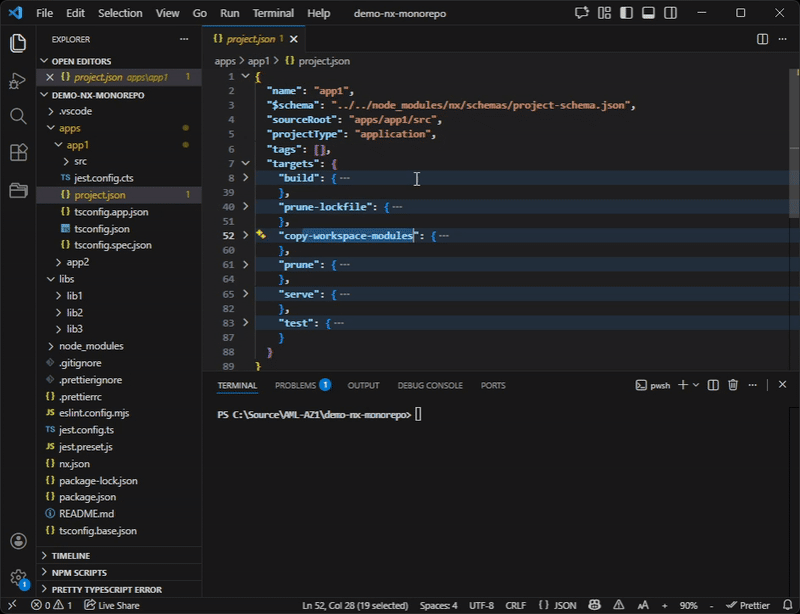Open the Run and Debug view
This screenshot has width=800, height=614.
point(18,81)
